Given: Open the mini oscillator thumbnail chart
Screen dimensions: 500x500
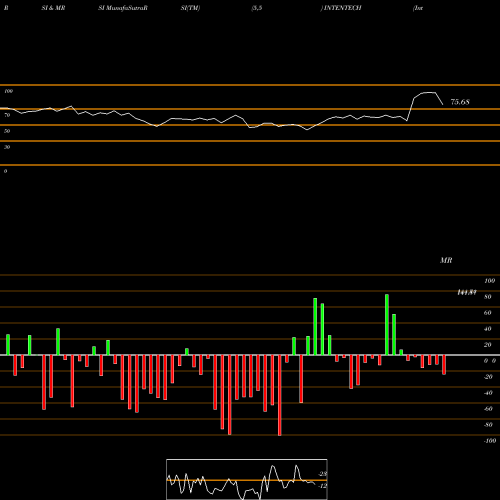Looking at the screenshot, I should (247, 479).
